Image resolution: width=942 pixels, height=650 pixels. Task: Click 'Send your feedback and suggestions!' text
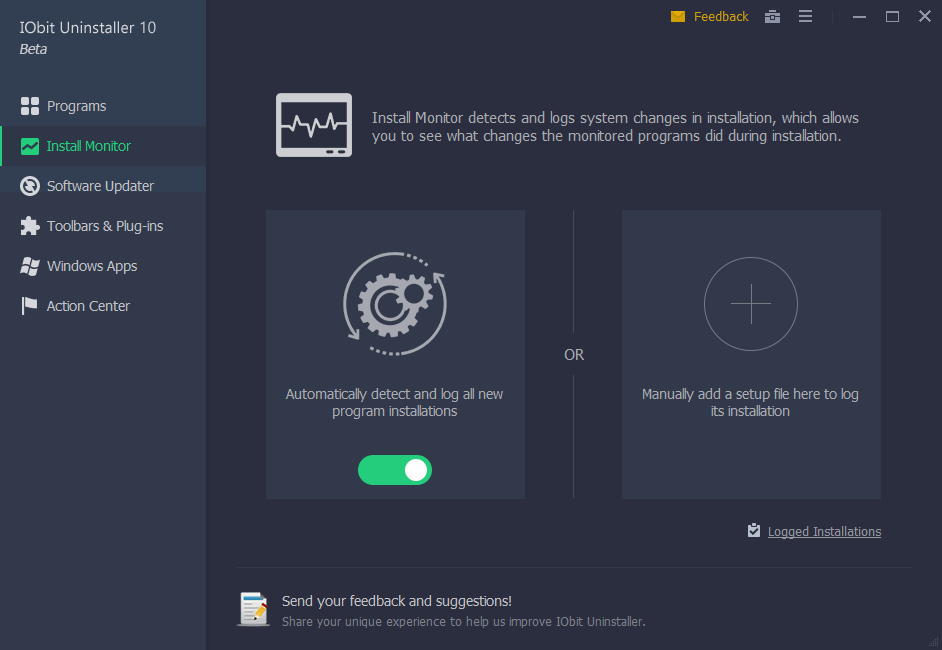[x=397, y=601]
